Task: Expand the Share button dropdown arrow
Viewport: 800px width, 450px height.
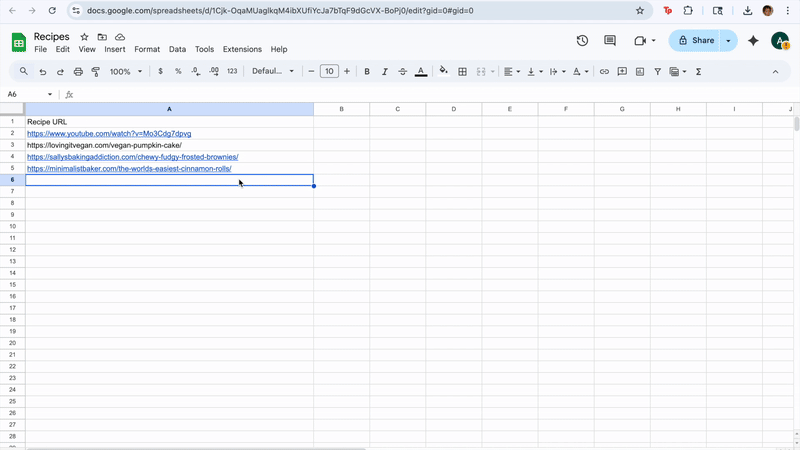Action: point(728,41)
